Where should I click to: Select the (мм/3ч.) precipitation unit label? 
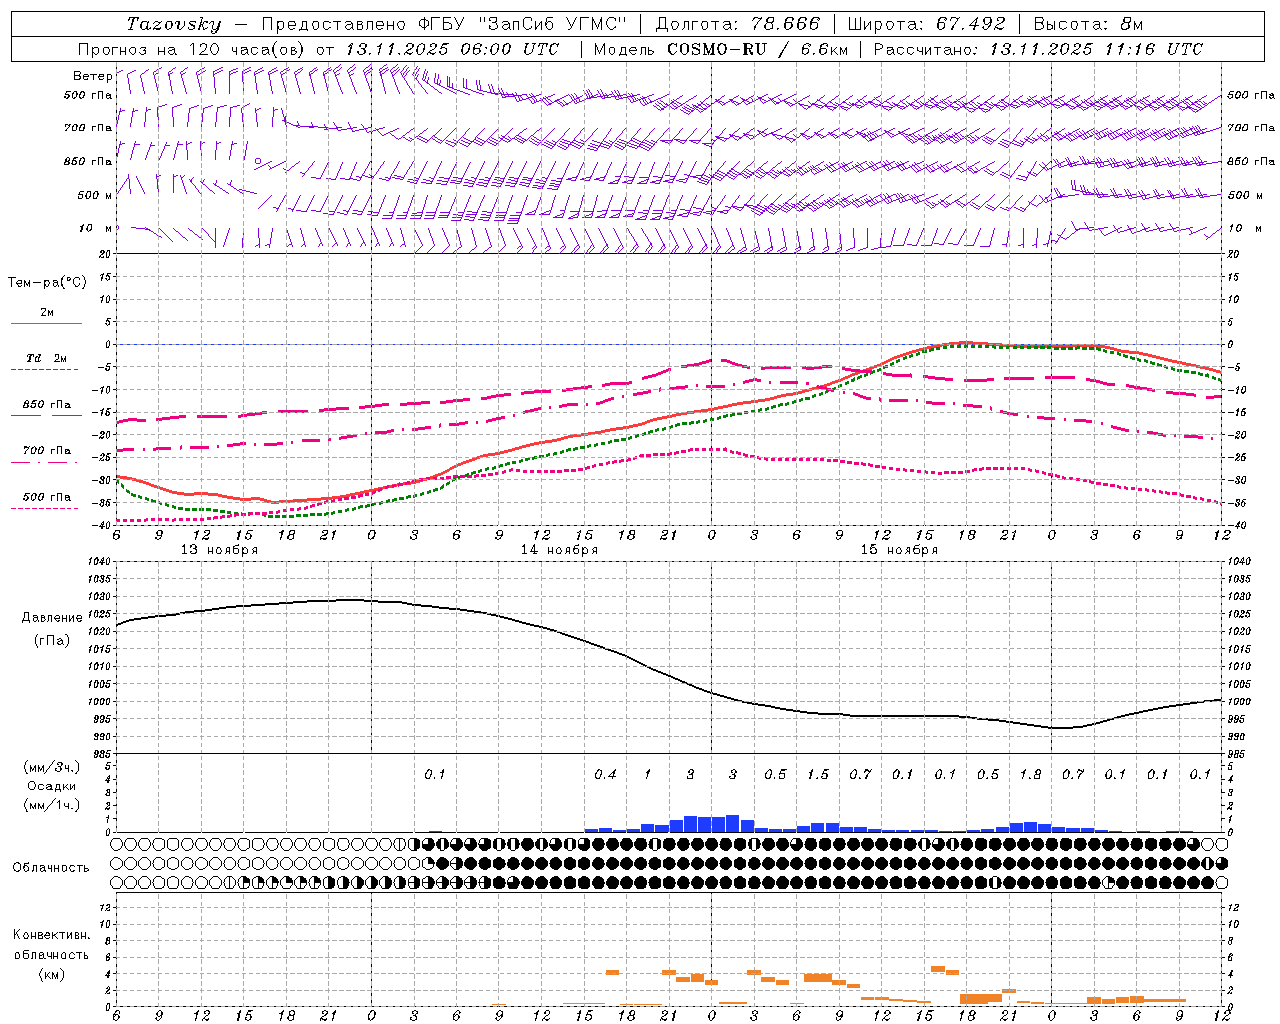tap(50, 767)
